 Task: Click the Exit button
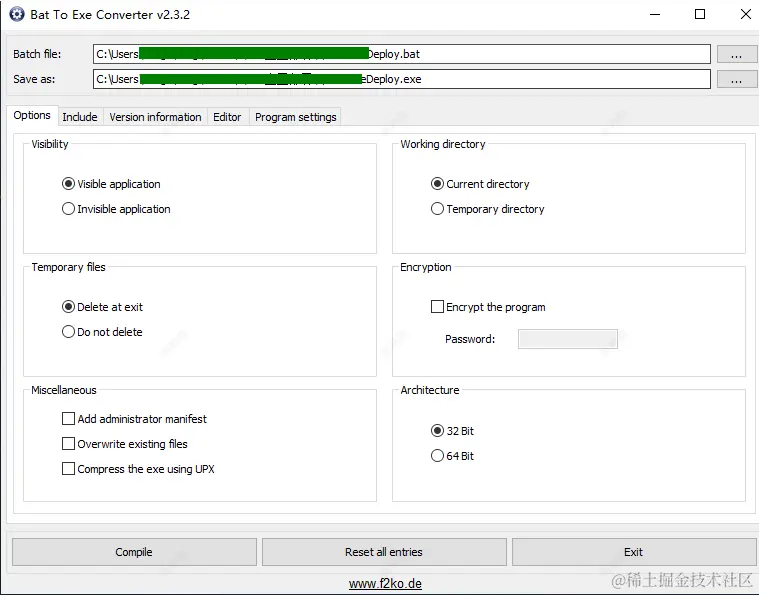(633, 552)
